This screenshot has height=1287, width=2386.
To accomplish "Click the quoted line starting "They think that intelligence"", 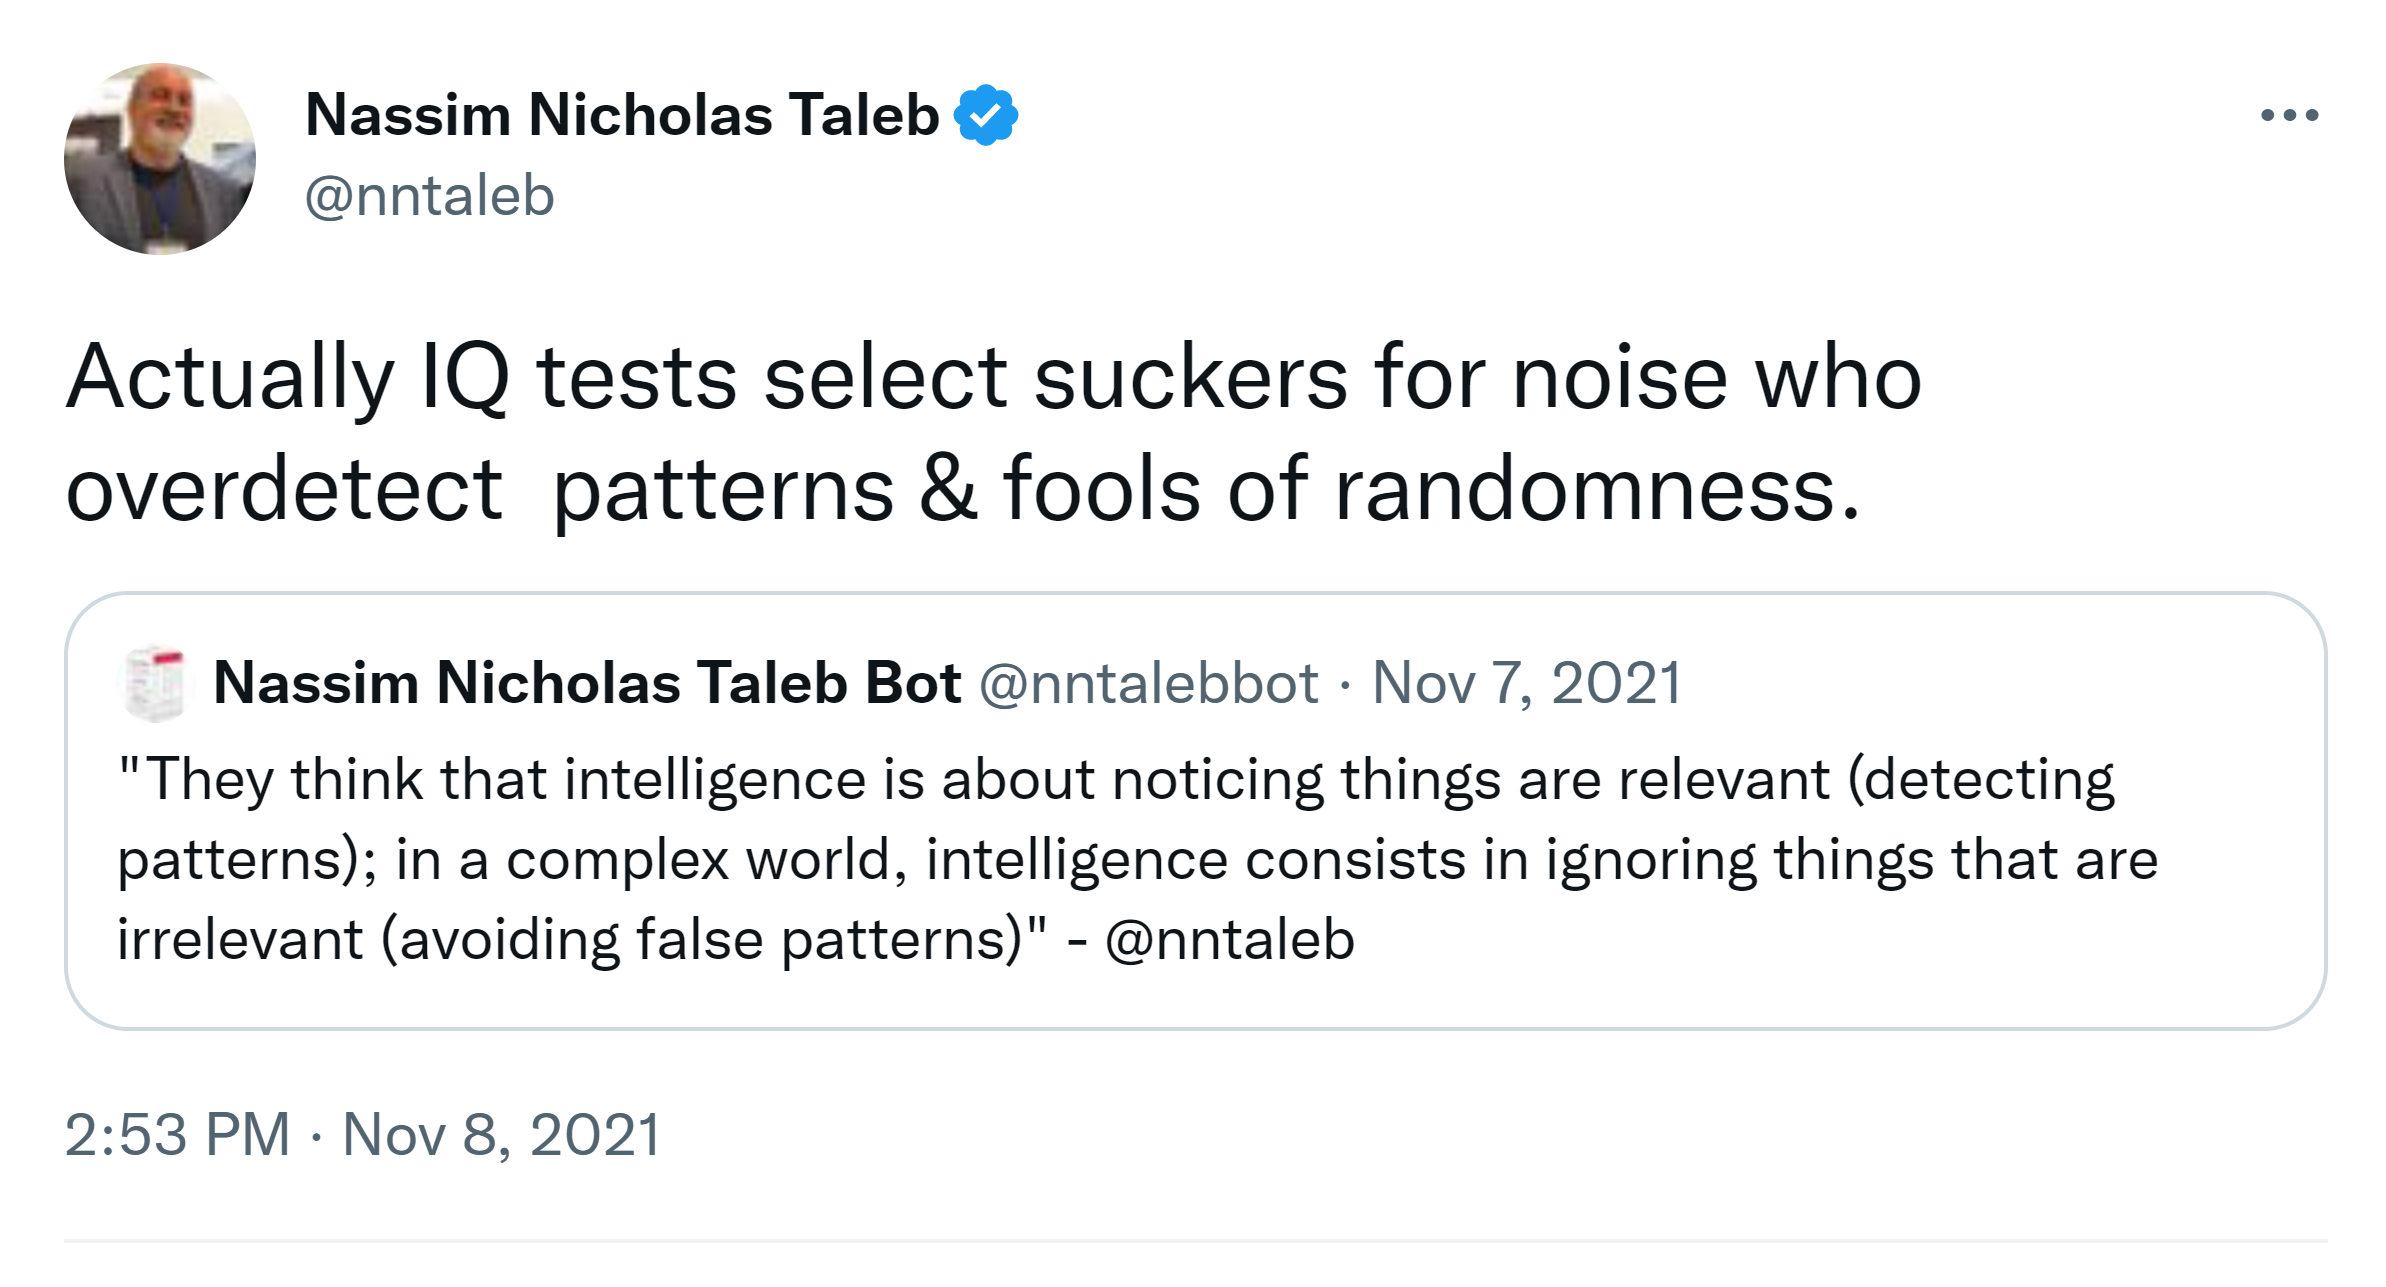I will (1116, 779).
